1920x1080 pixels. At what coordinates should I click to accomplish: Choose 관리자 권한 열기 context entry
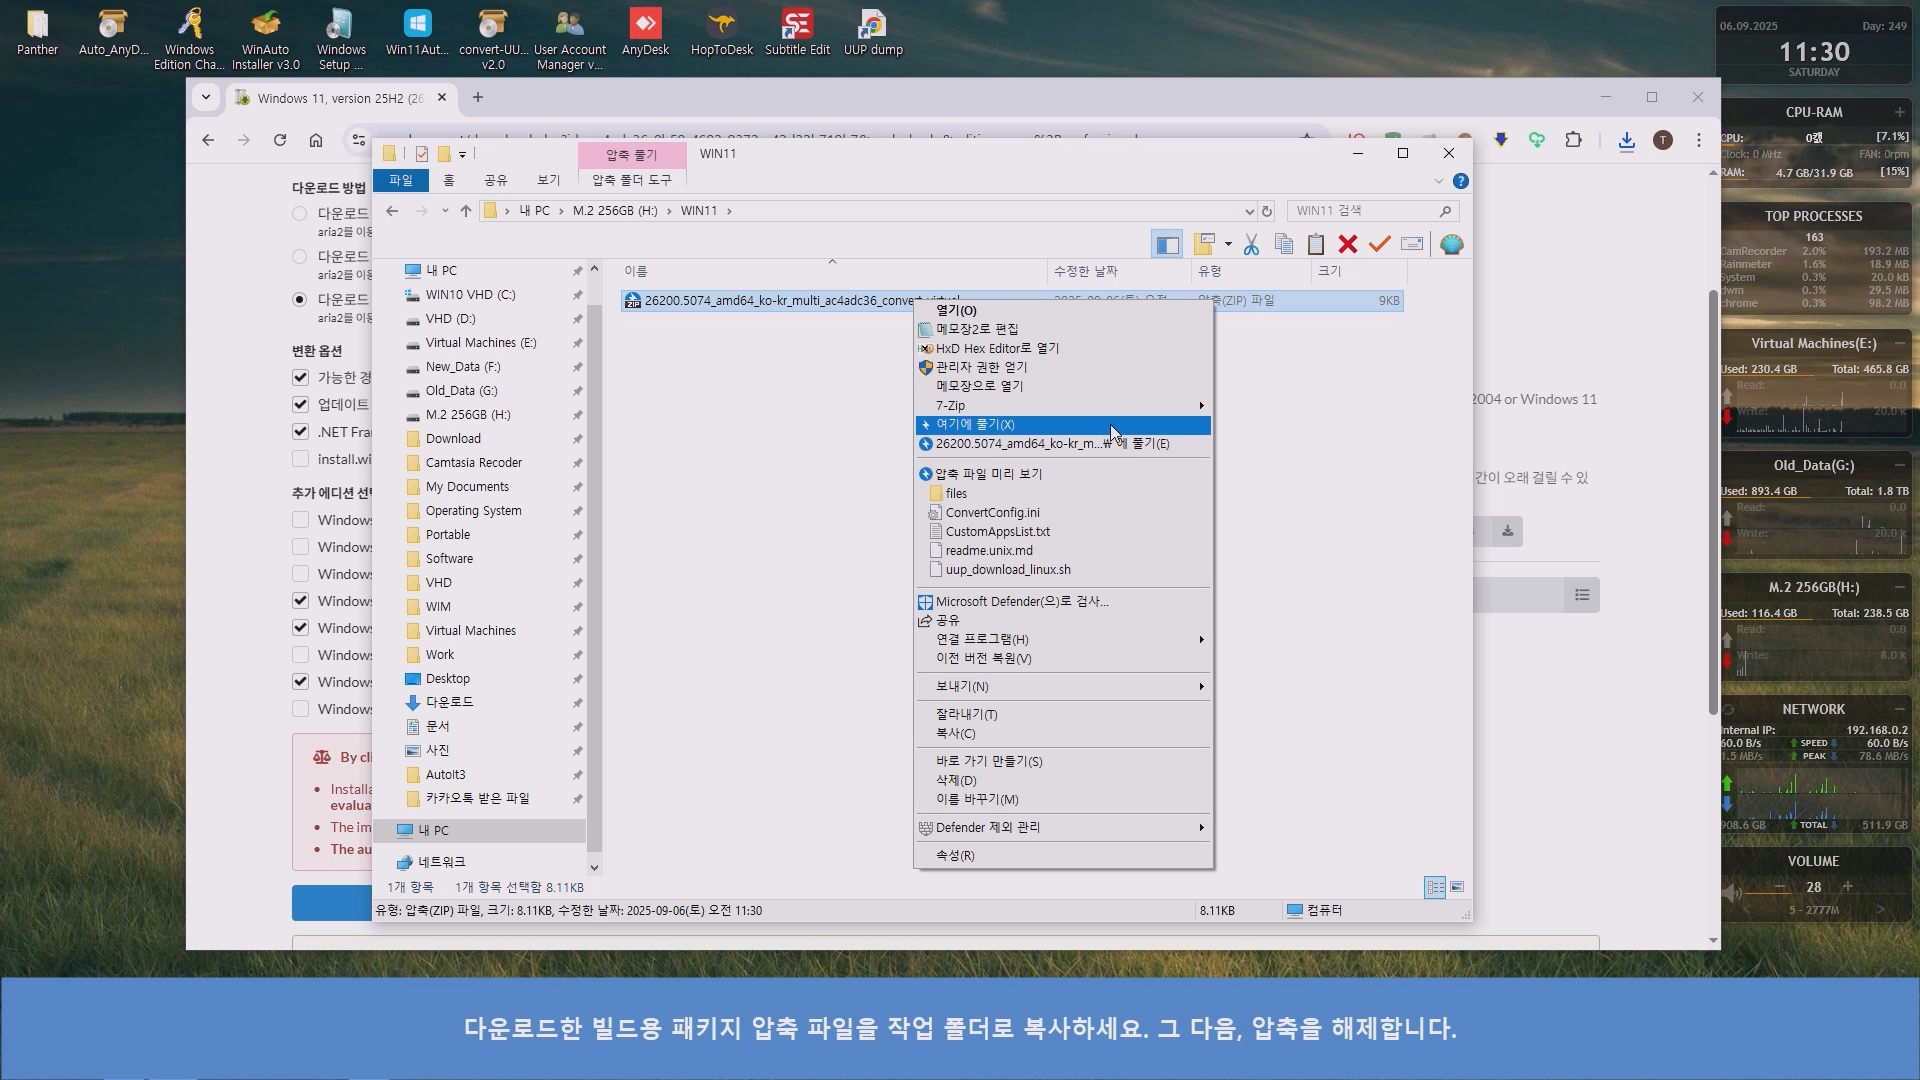pos(1063,368)
